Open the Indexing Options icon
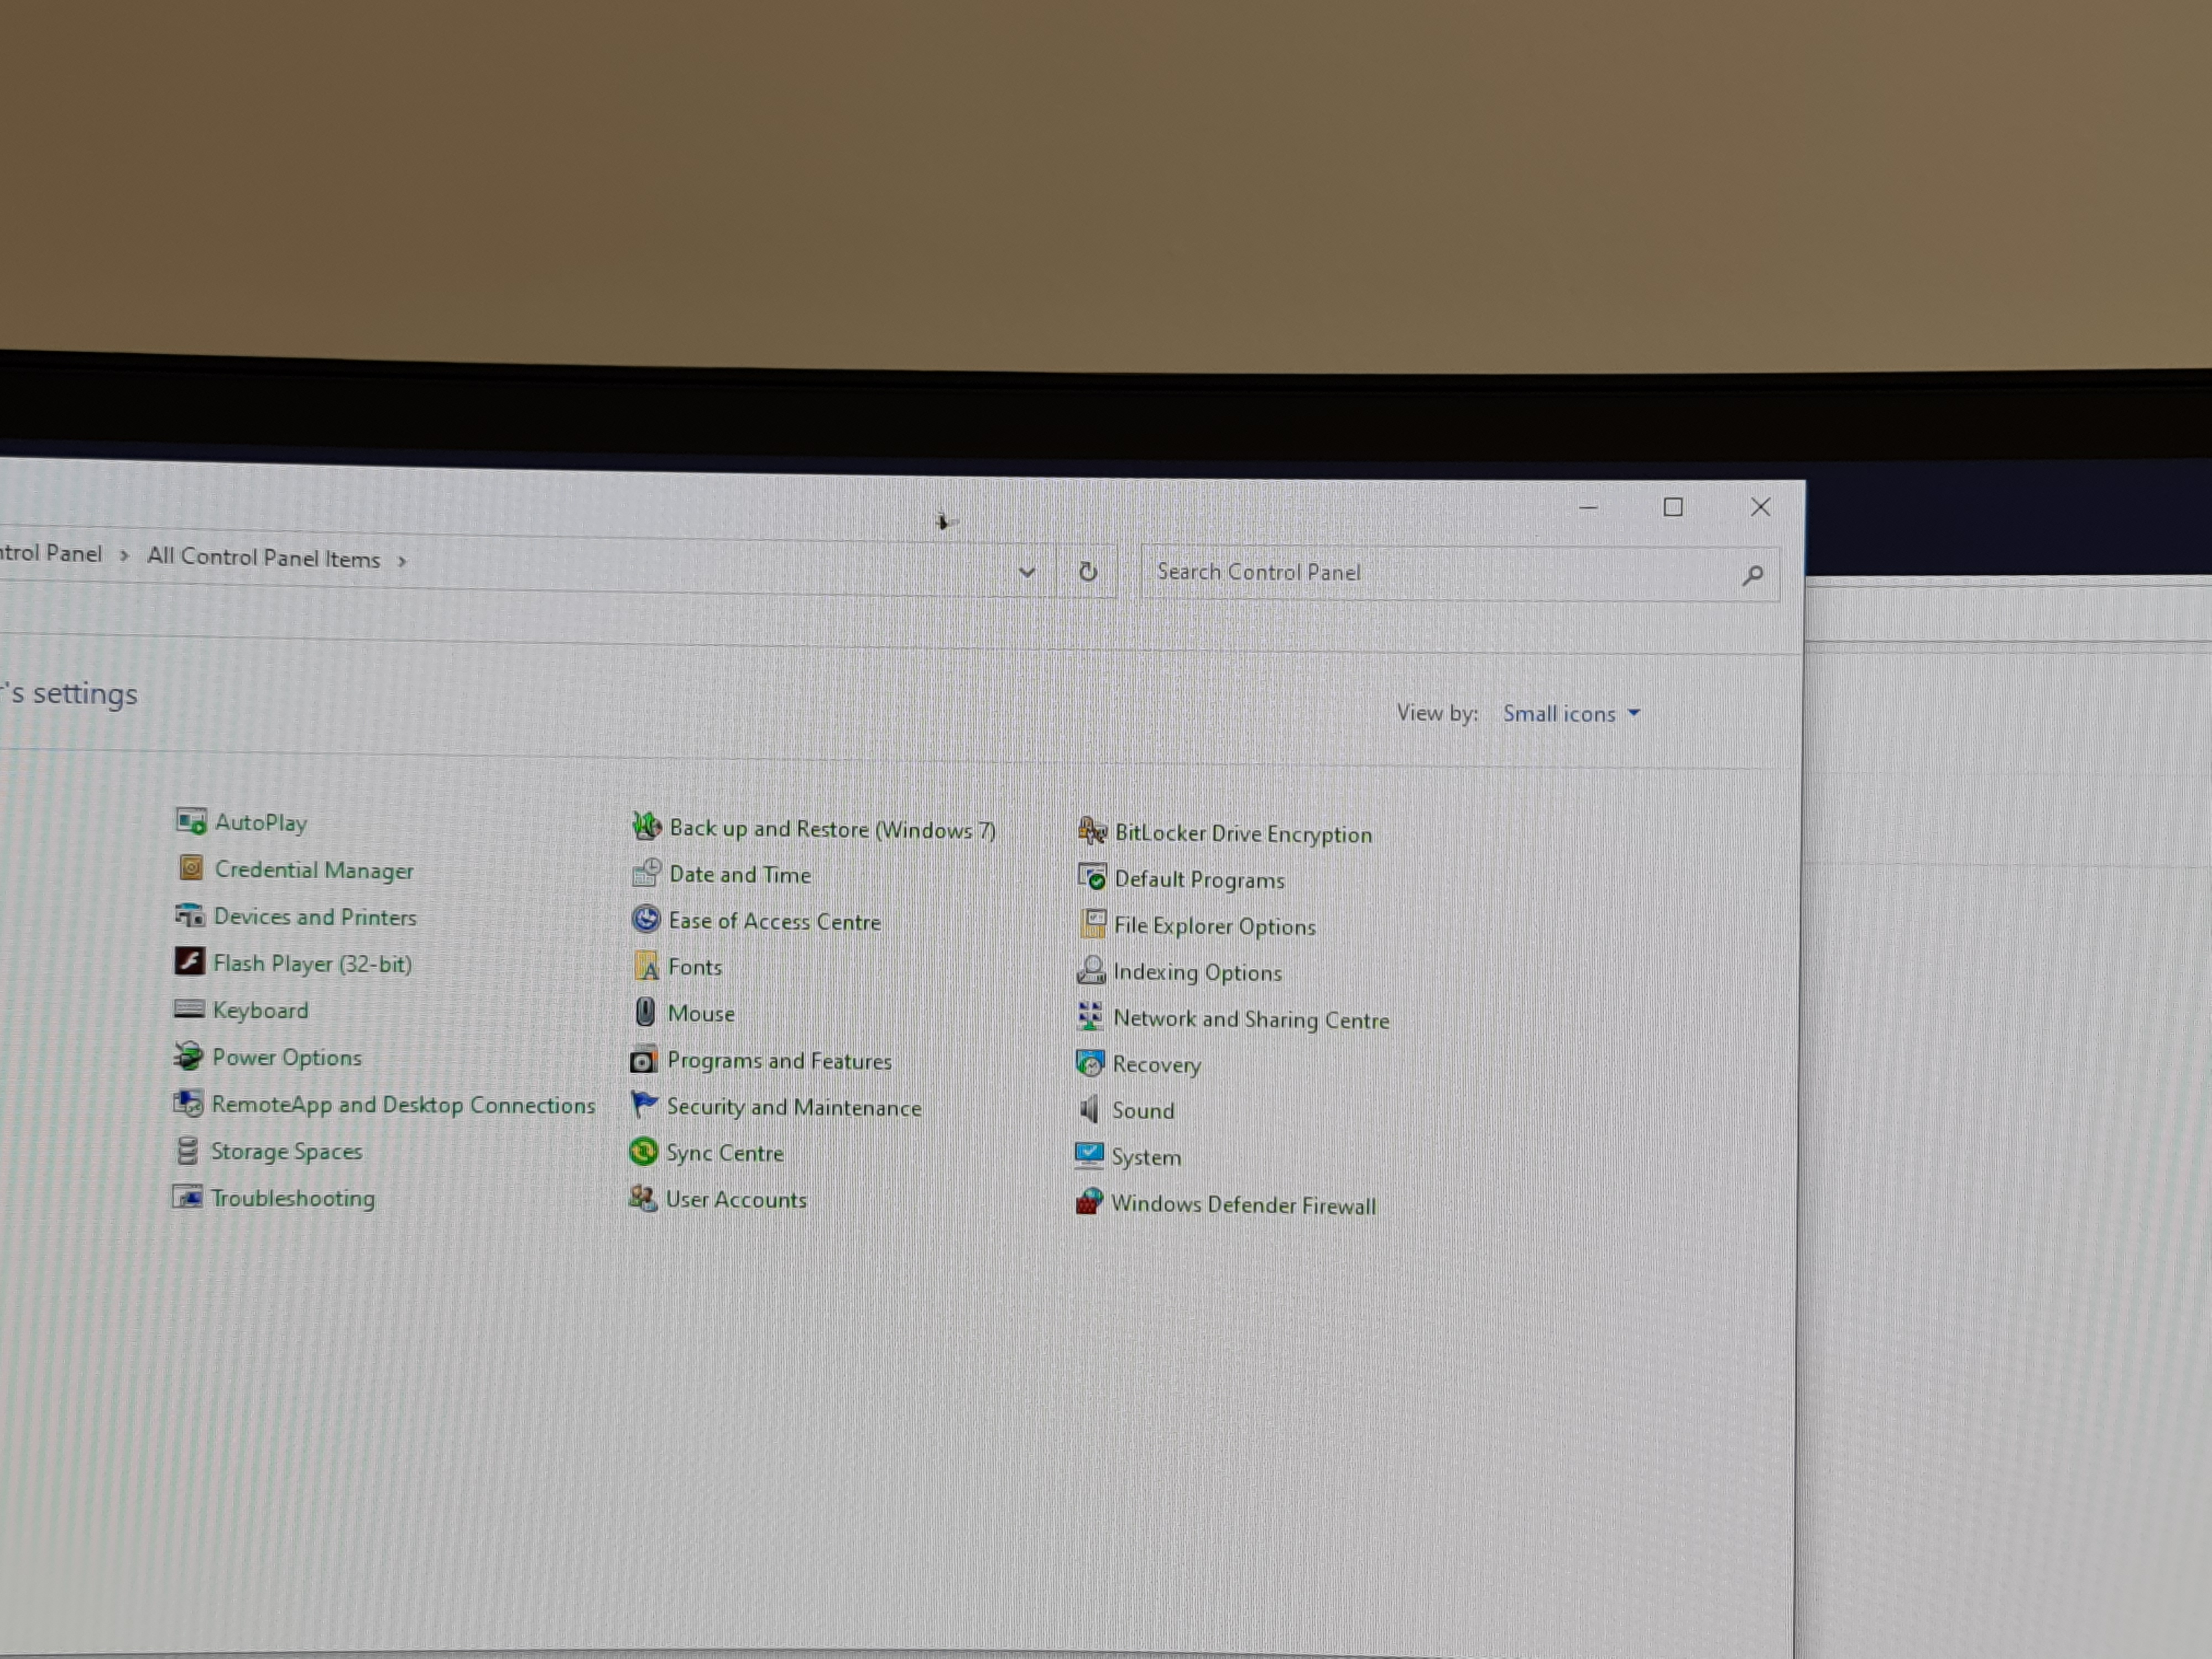 point(1091,969)
